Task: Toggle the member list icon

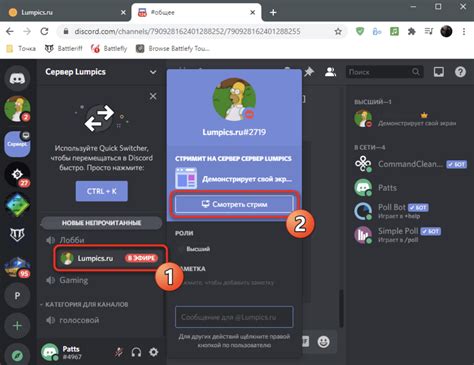Action: click(x=330, y=72)
